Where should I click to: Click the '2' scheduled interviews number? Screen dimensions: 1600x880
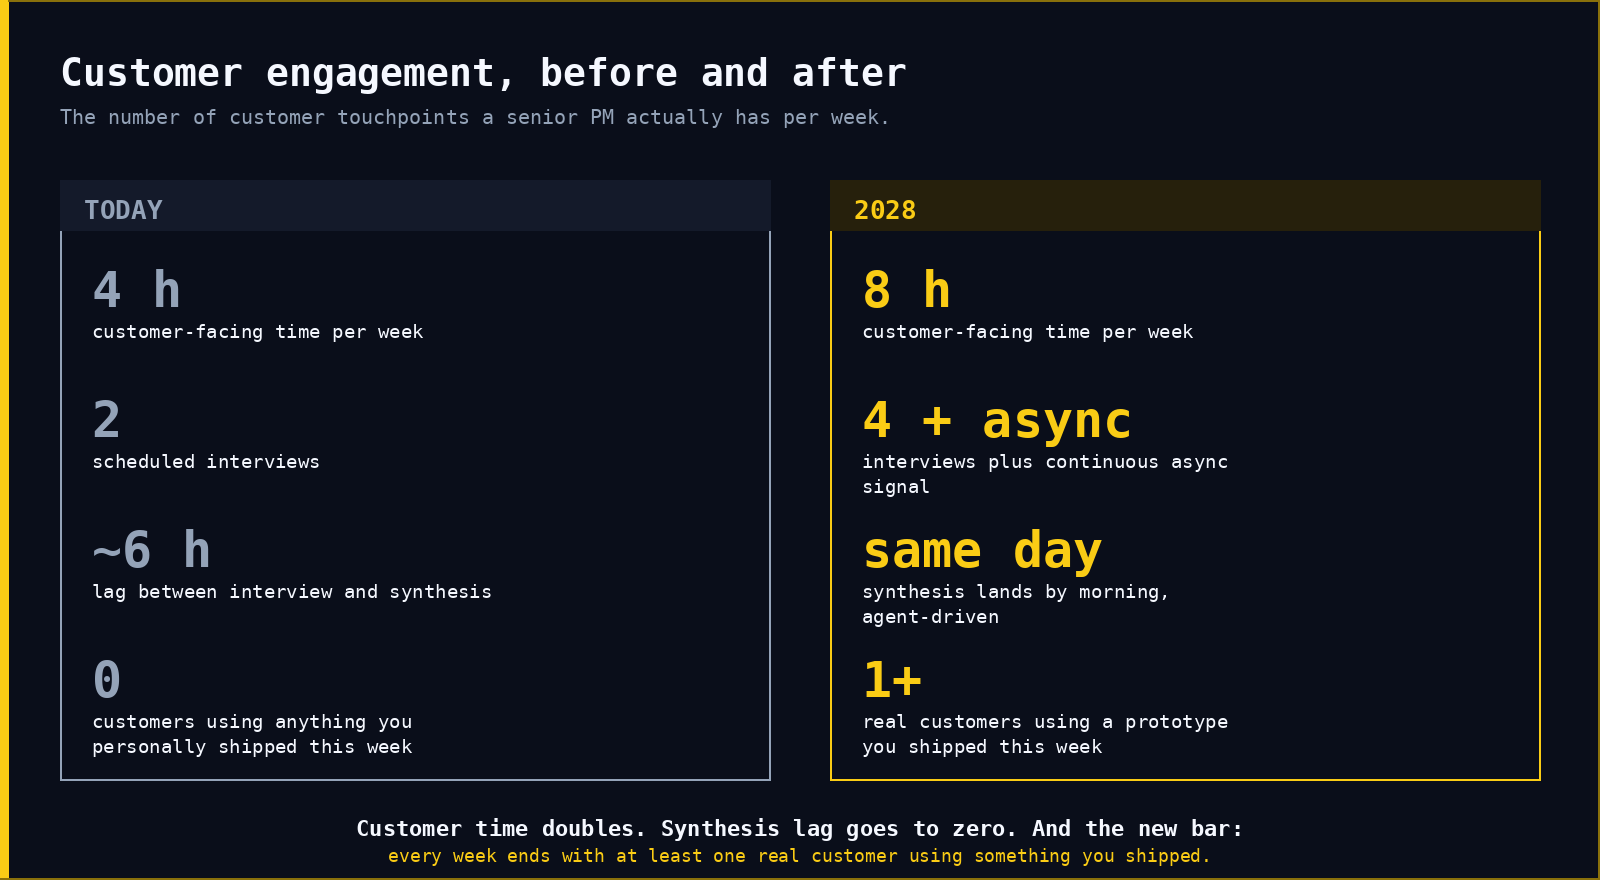[107, 420]
